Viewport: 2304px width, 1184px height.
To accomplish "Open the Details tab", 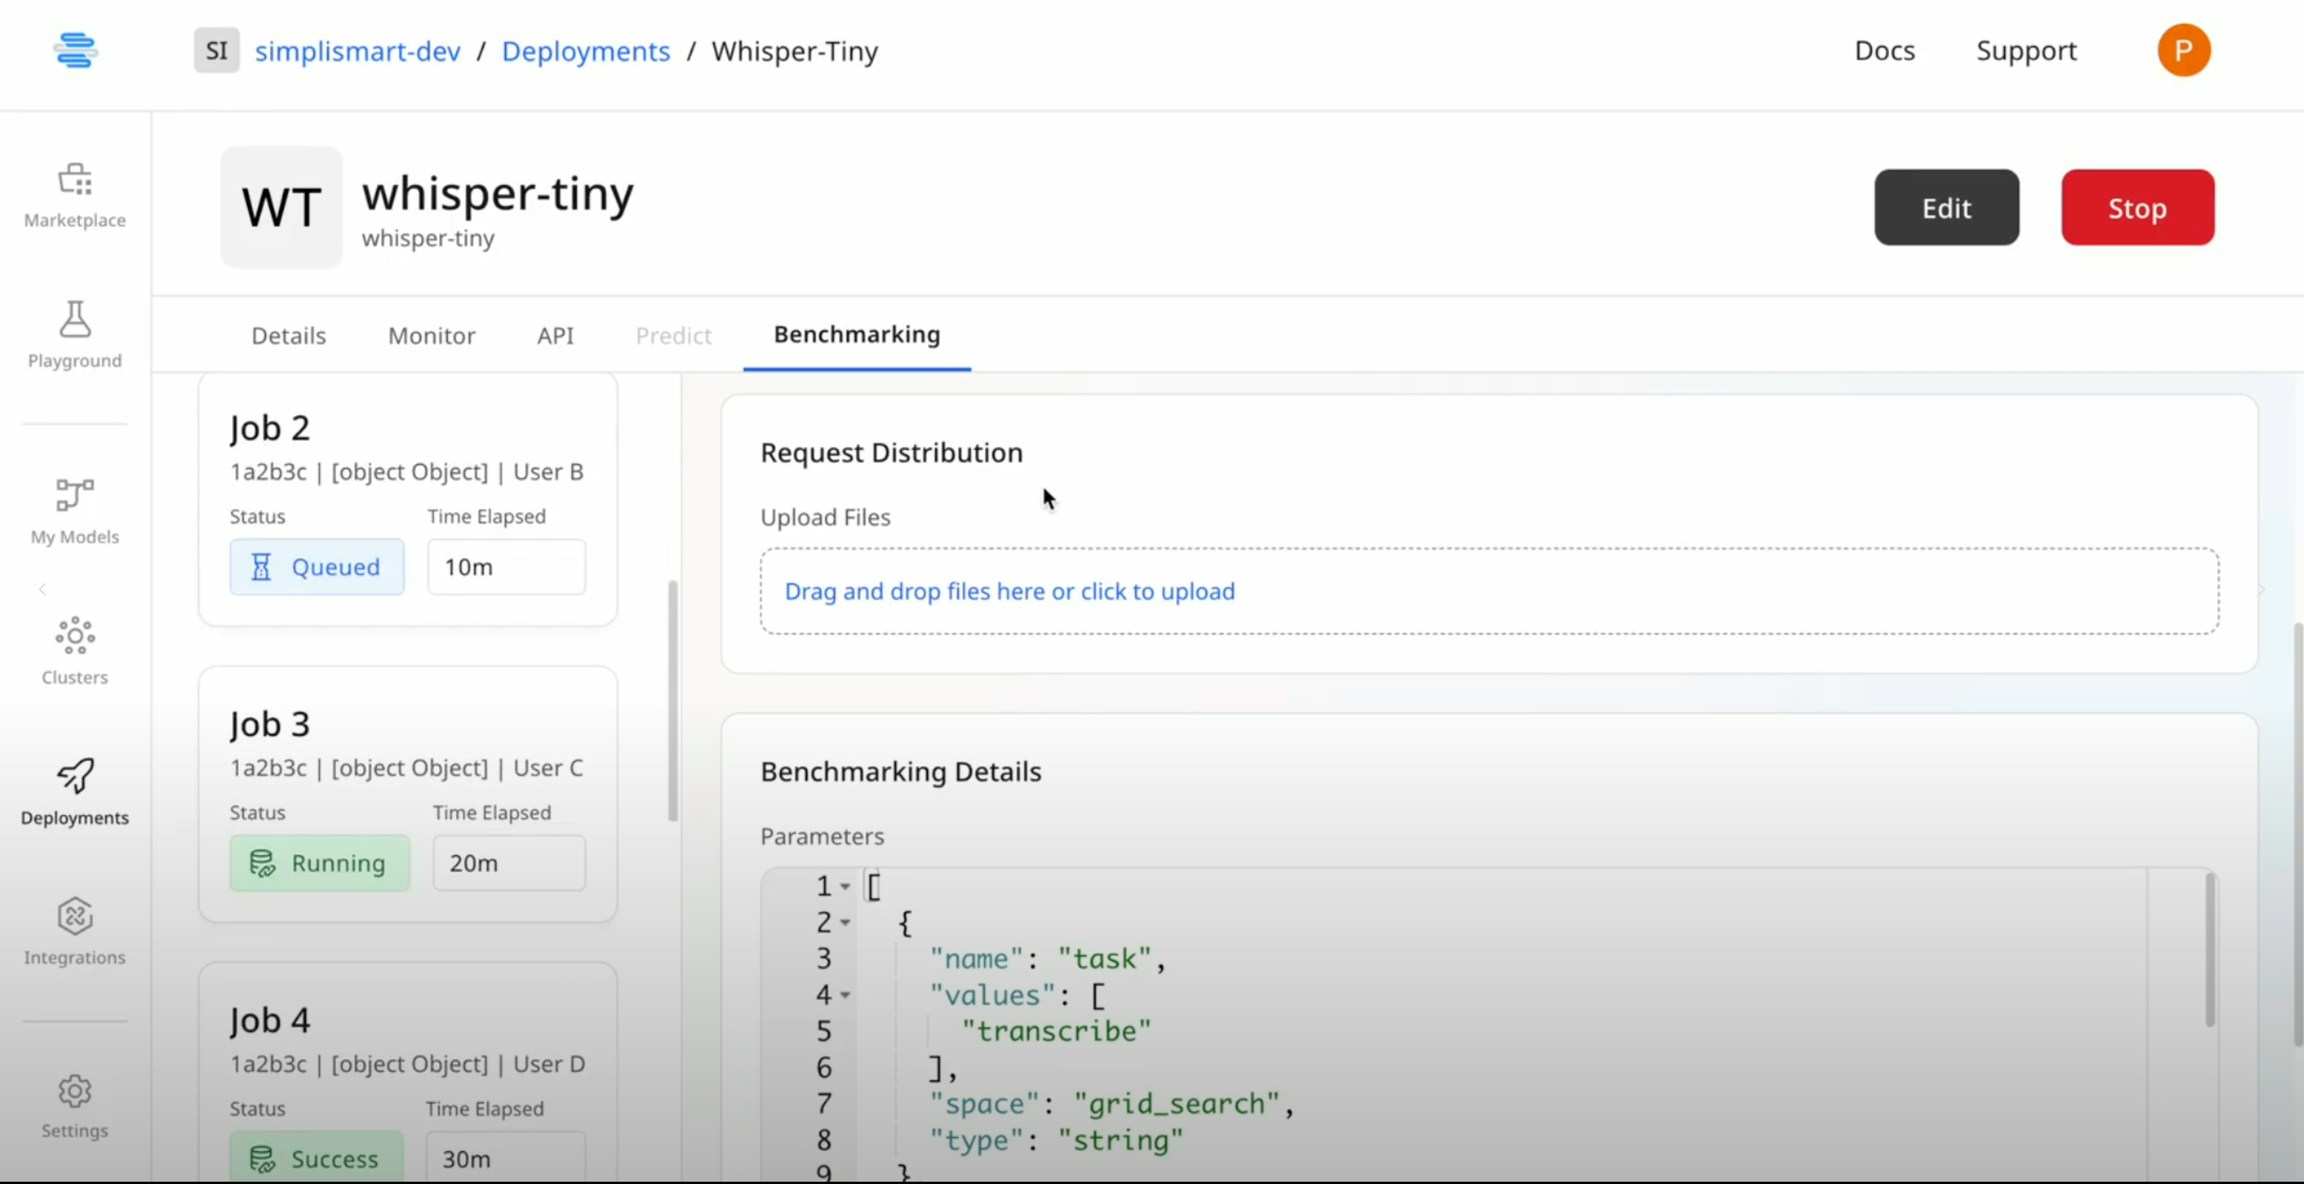I will 288,335.
